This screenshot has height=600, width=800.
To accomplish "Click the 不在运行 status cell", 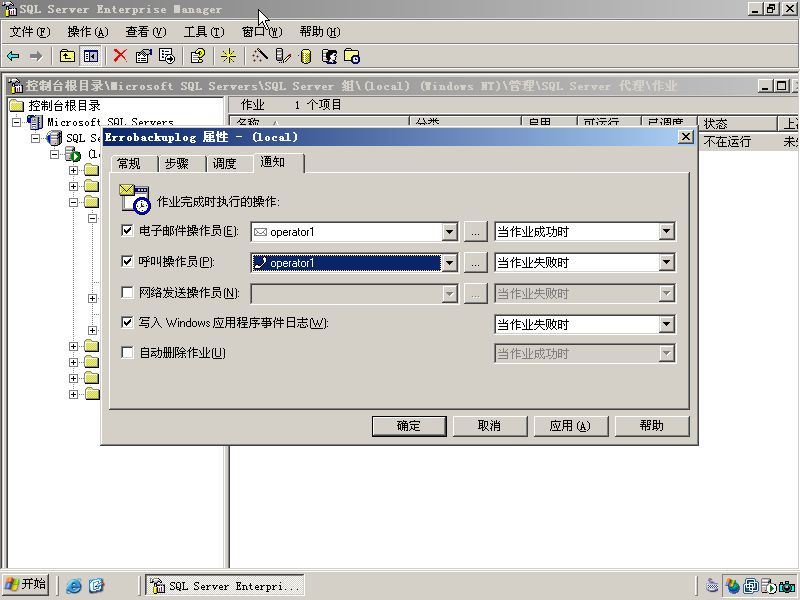I will 727,141.
